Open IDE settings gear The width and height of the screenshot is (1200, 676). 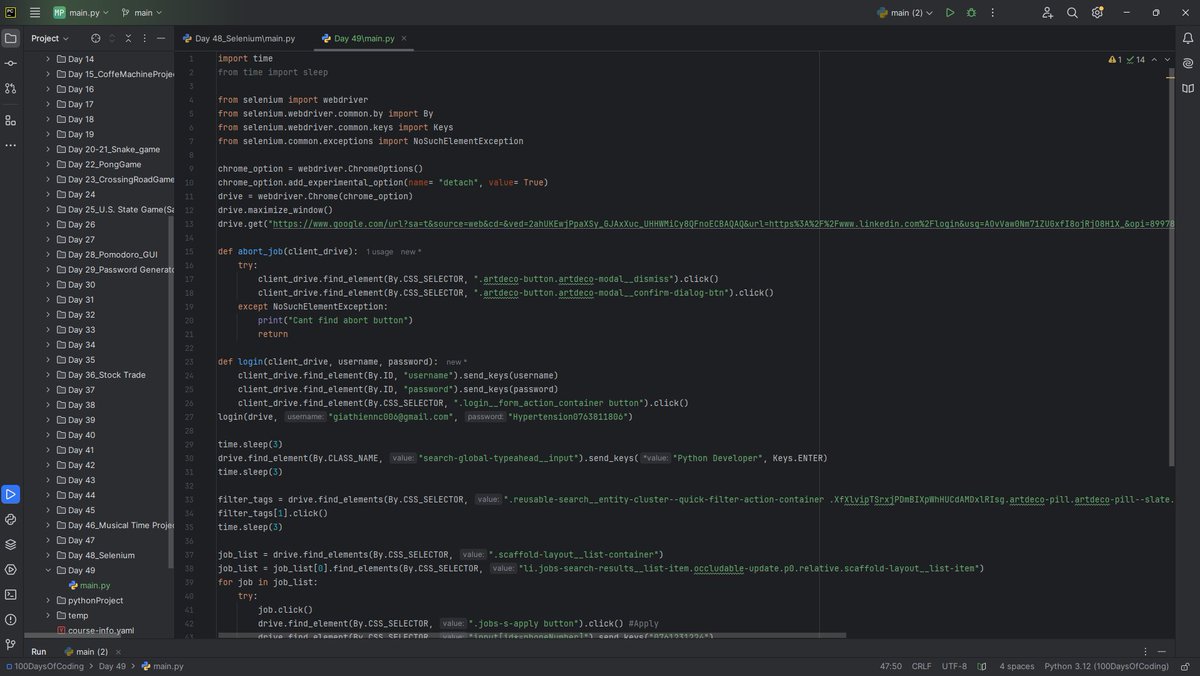coord(1097,13)
